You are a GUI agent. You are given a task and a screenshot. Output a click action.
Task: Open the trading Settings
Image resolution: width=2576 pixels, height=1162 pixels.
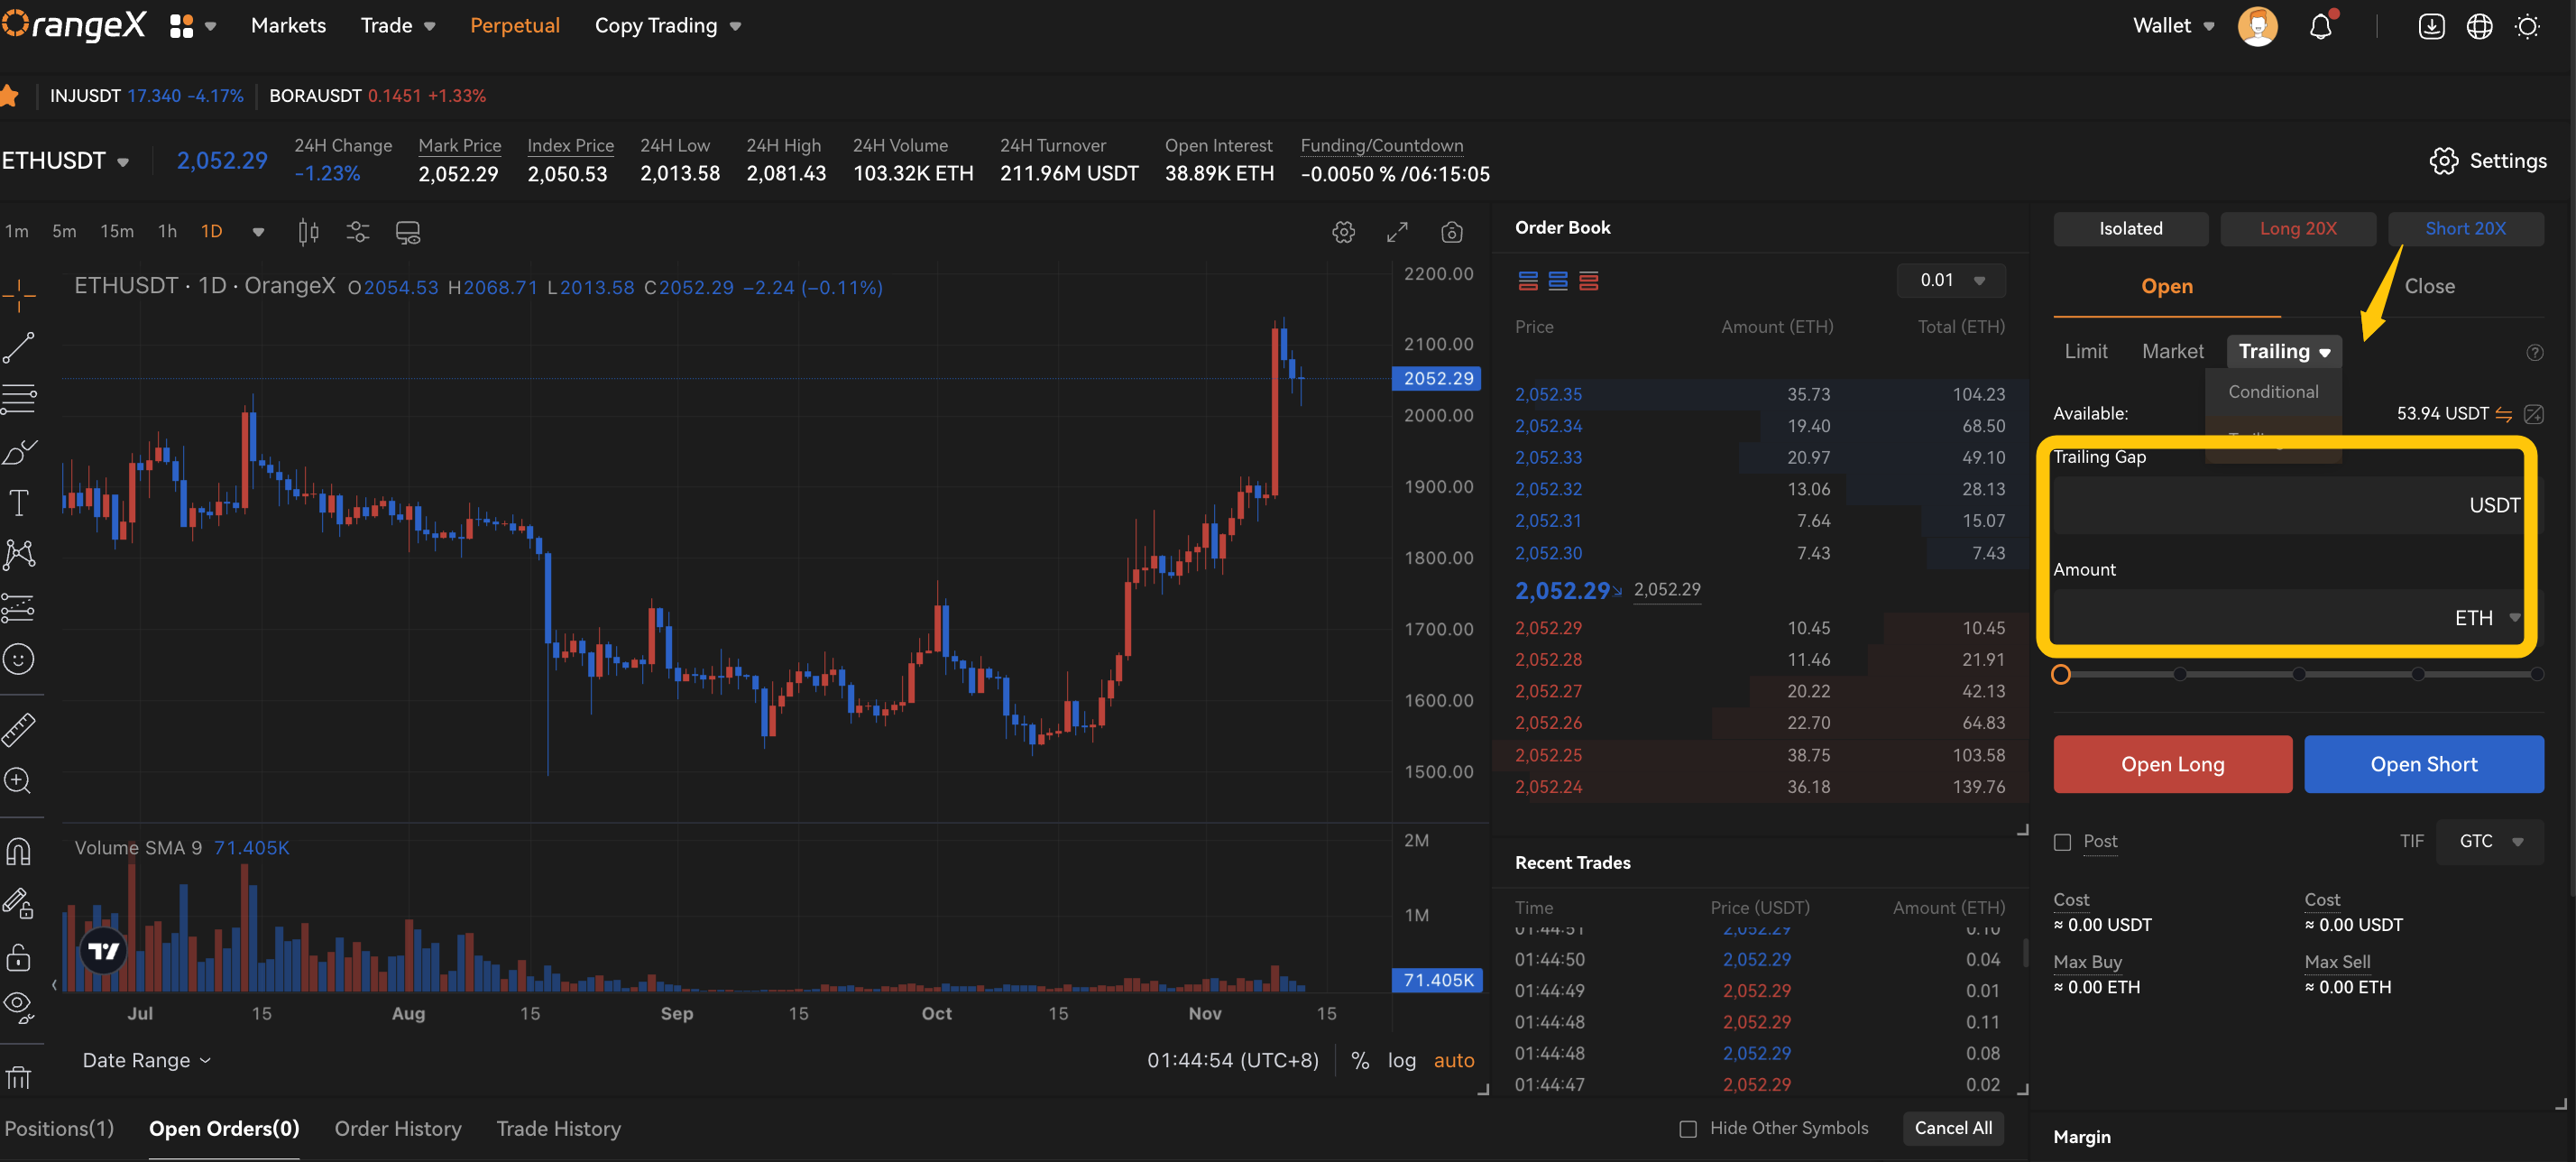(2488, 161)
